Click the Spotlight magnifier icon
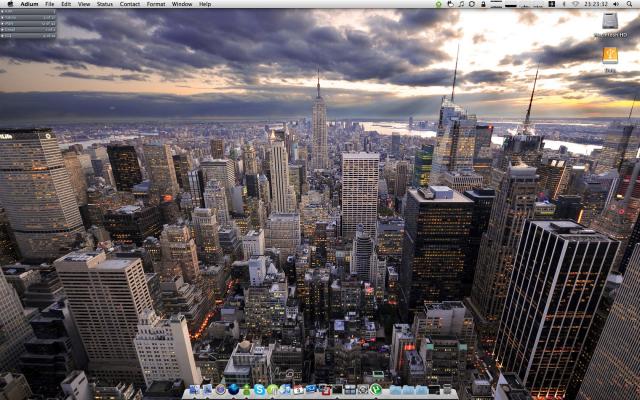The width and height of the screenshot is (640, 400). 629,4
